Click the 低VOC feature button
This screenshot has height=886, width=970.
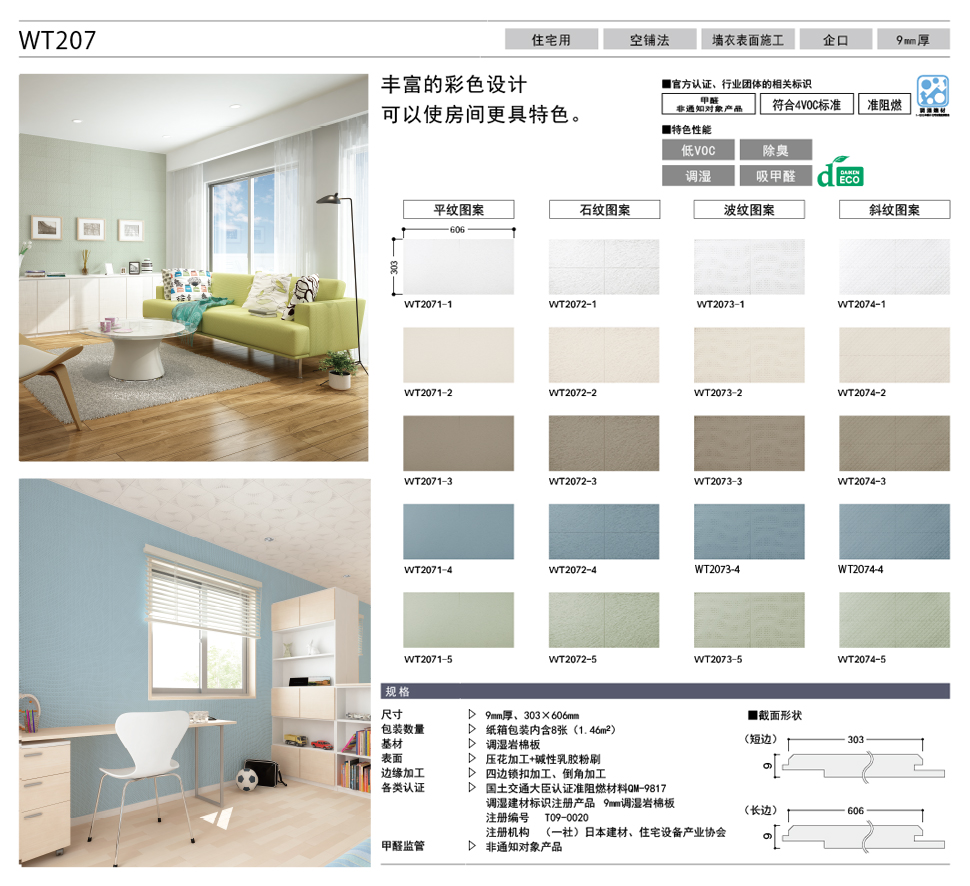tap(698, 150)
